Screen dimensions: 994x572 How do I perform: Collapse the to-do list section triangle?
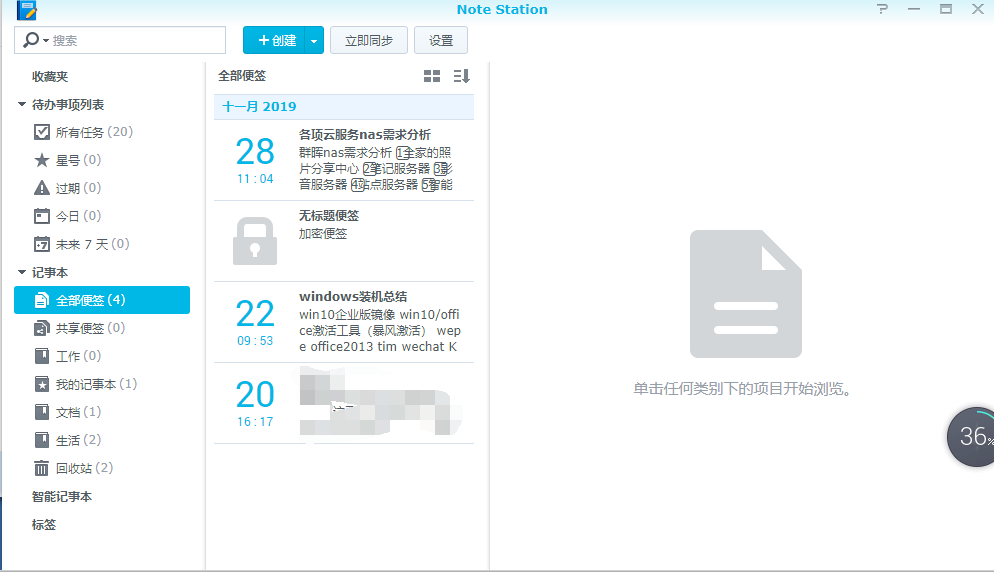[x=22, y=104]
